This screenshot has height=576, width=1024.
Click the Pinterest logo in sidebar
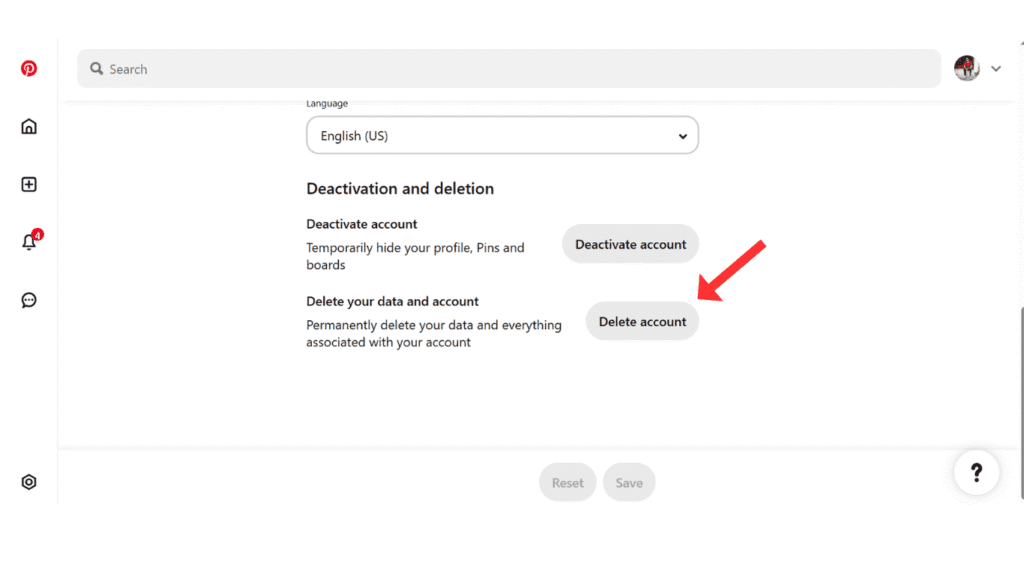(x=29, y=69)
